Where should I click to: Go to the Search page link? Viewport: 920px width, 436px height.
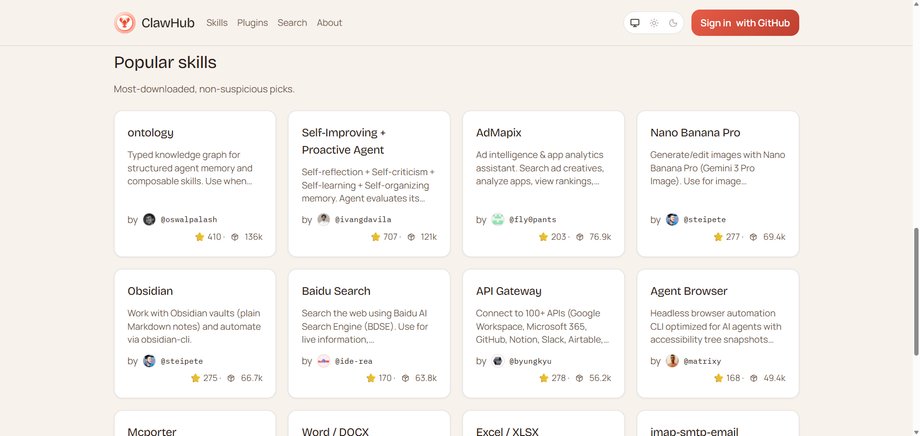coord(292,22)
